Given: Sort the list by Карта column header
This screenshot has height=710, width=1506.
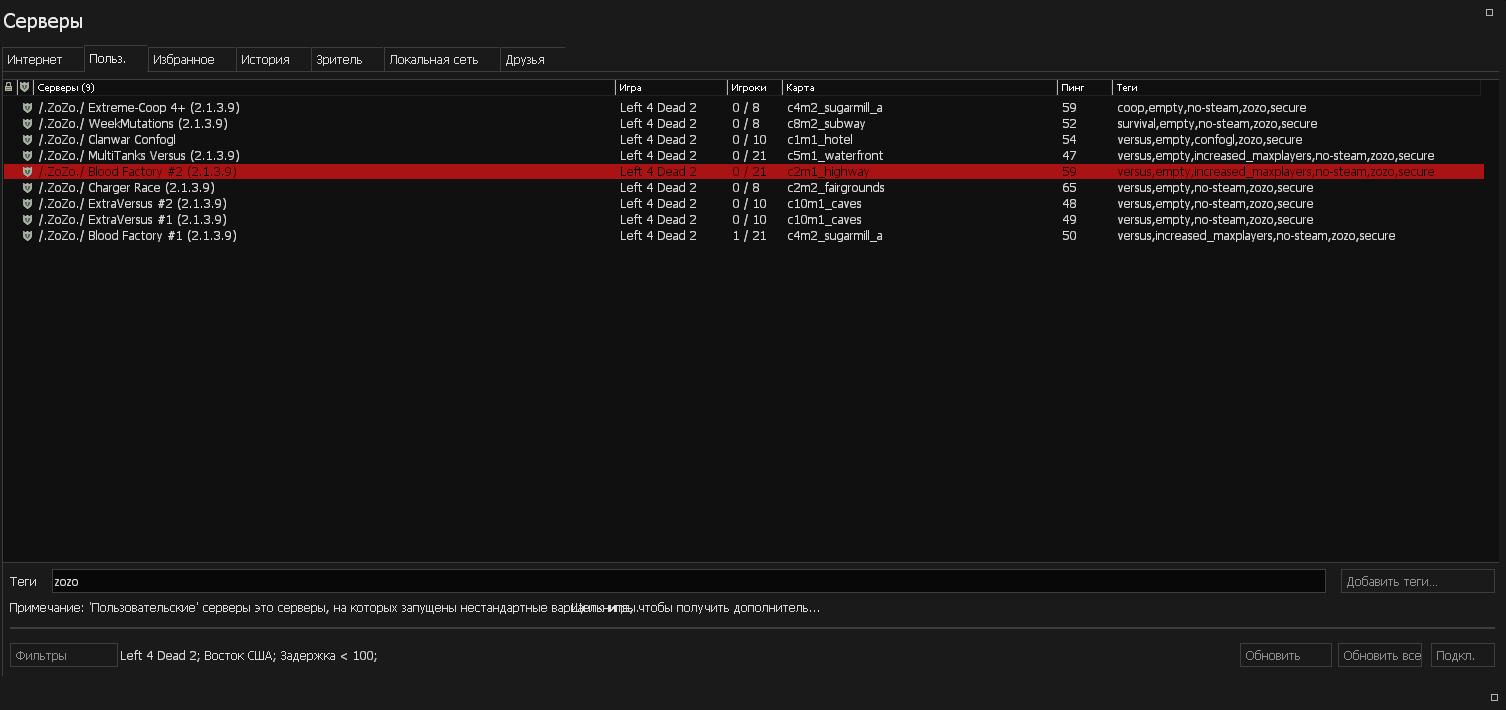Looking at the screenshot, I should (919, 87).
